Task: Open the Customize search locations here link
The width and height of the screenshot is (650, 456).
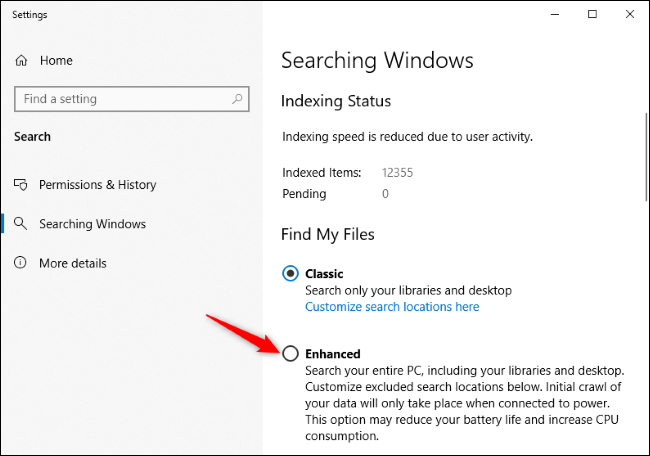Action: 392,306
